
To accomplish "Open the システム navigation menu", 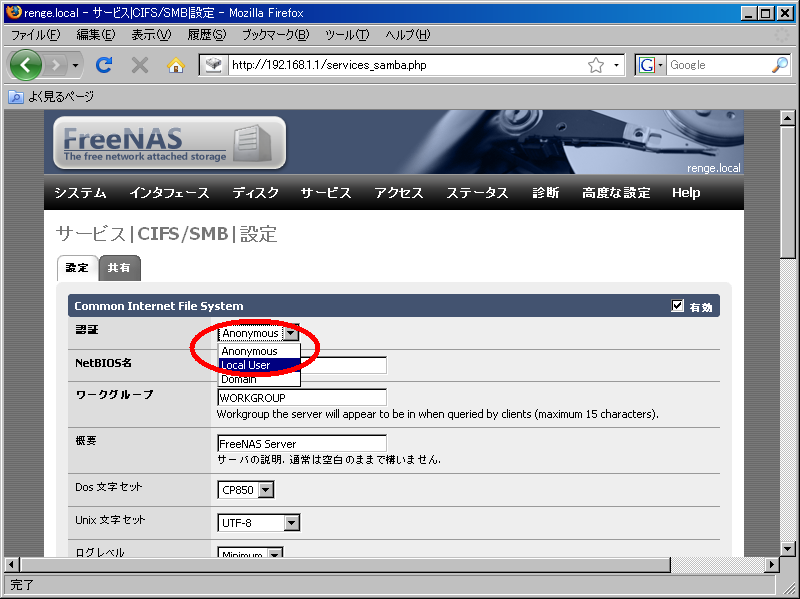I will point(81,193).
